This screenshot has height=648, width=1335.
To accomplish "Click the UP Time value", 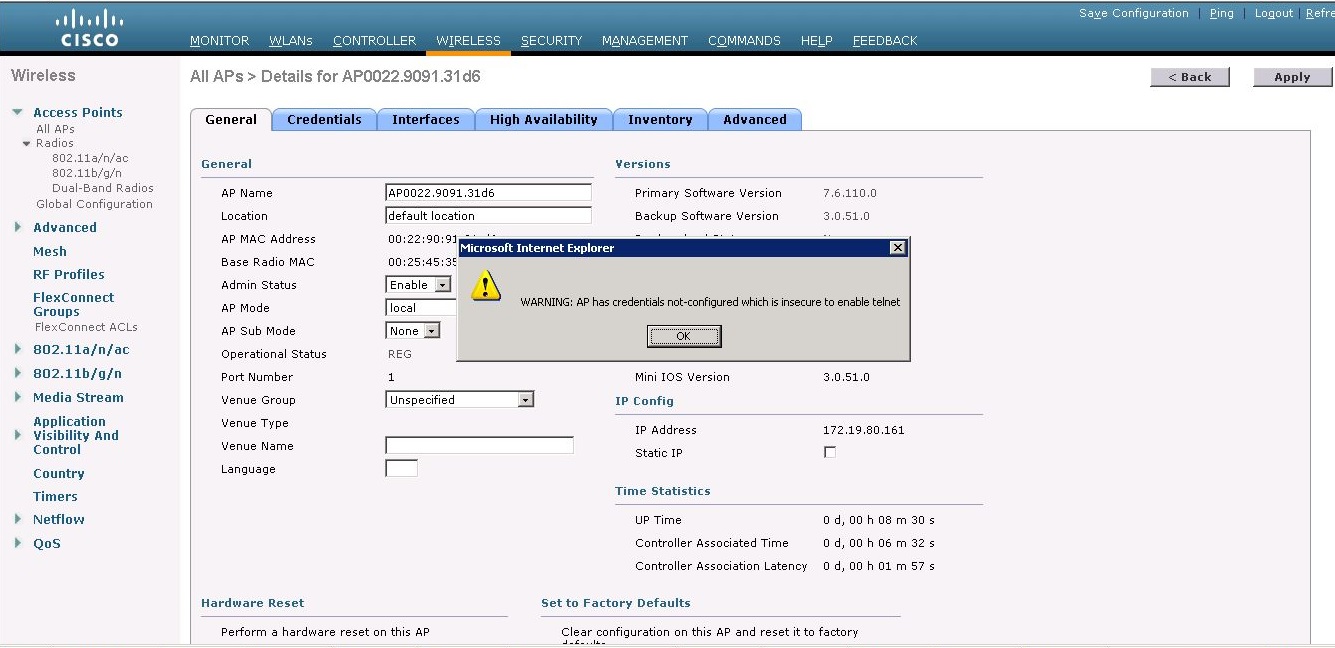I will point(879,520).
